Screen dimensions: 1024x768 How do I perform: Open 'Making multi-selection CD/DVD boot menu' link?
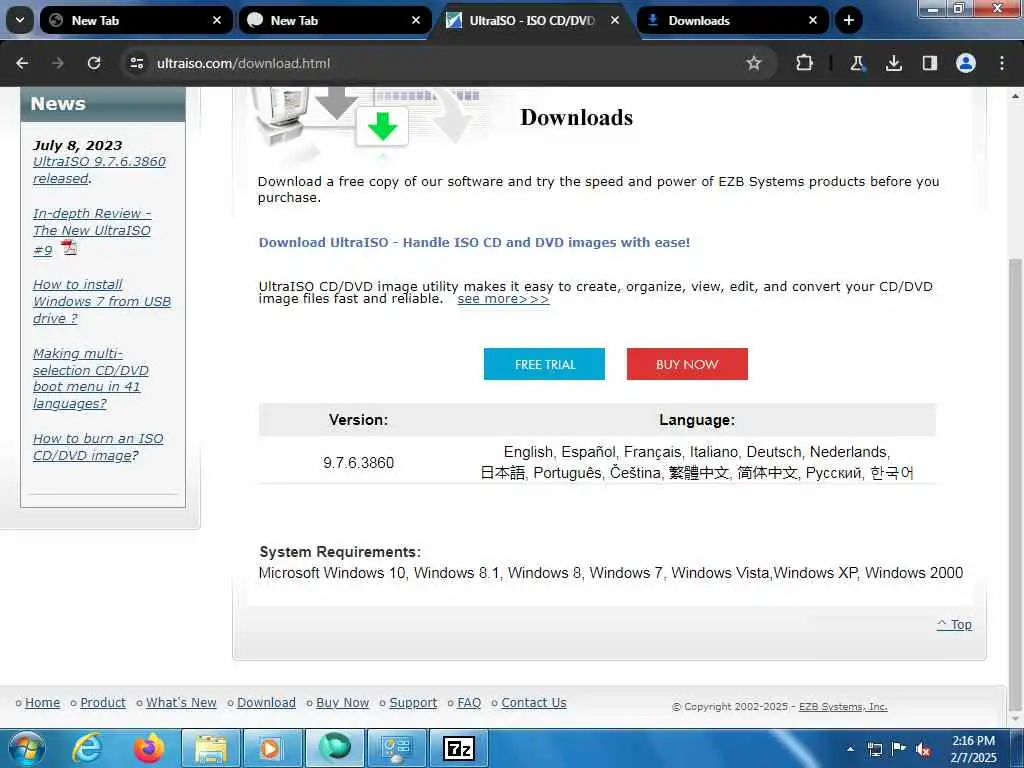[x=91, y=378]
